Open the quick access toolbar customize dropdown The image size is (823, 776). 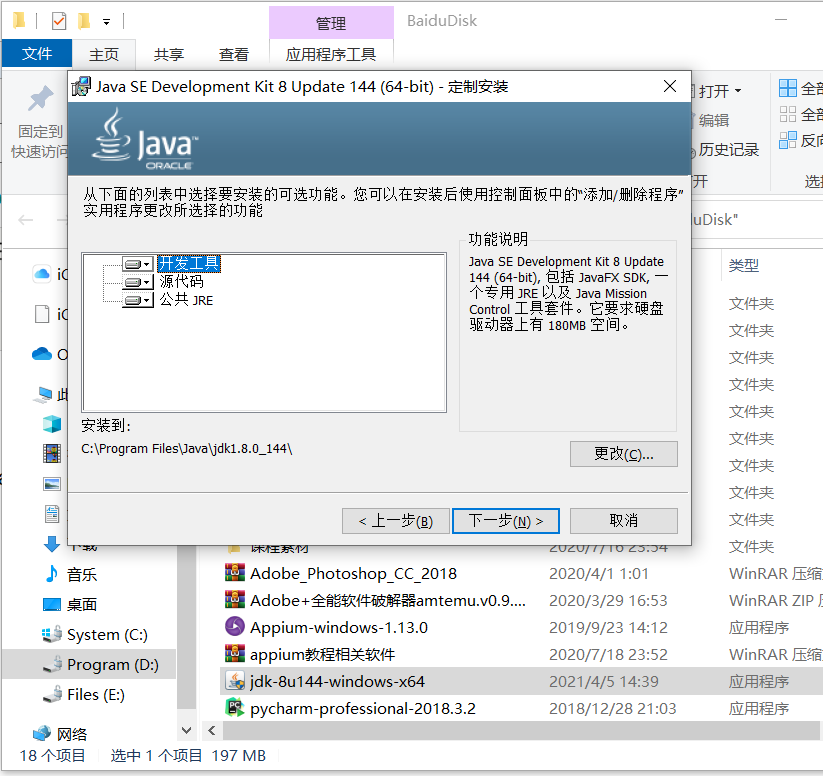107,22
